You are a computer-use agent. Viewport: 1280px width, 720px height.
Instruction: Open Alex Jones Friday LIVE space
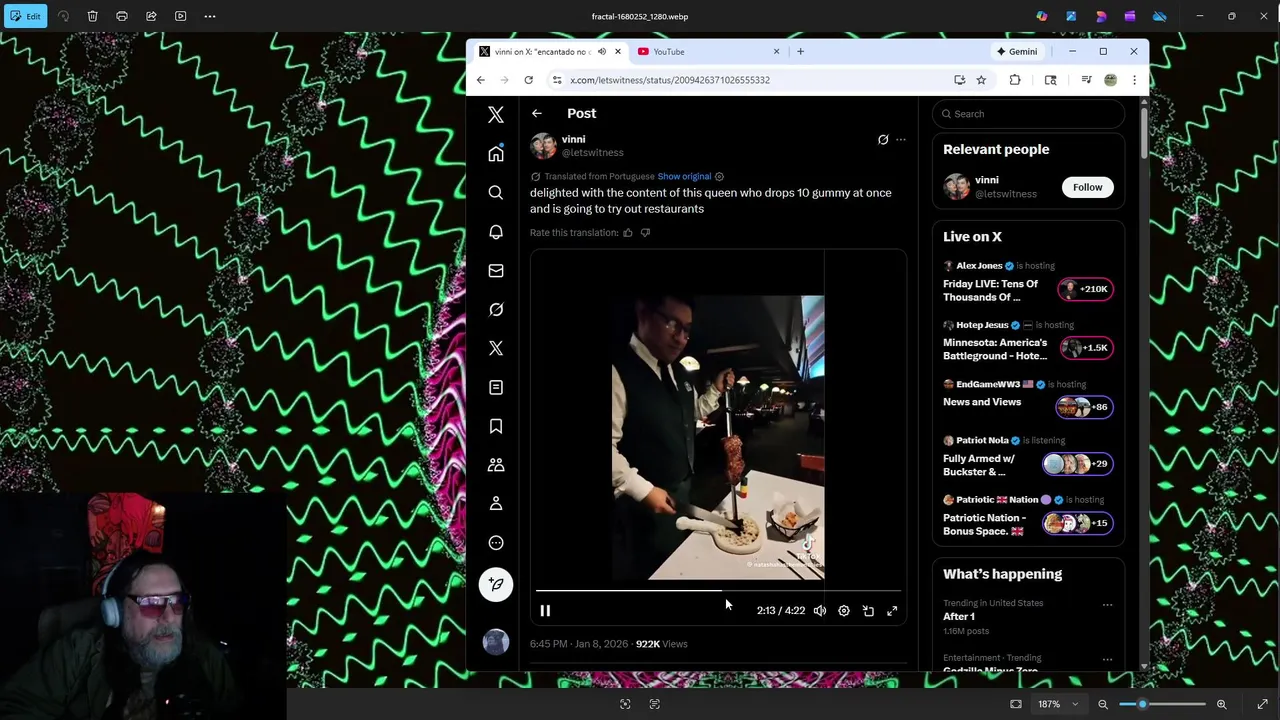(1028, 283)
